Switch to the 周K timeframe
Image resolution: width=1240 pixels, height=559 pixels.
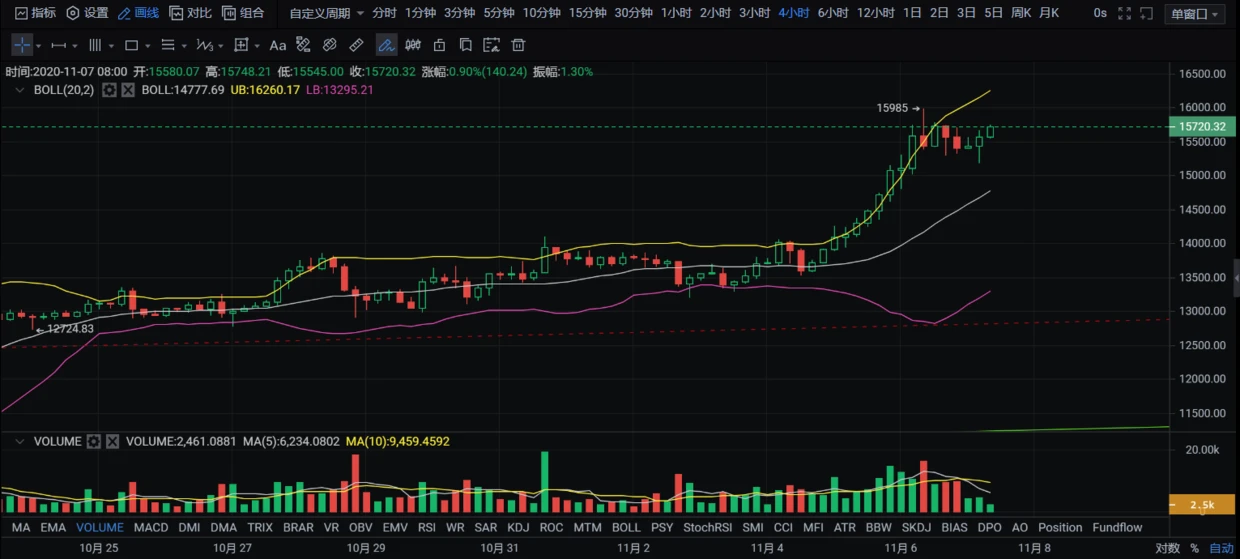(x=1020, y=13)
